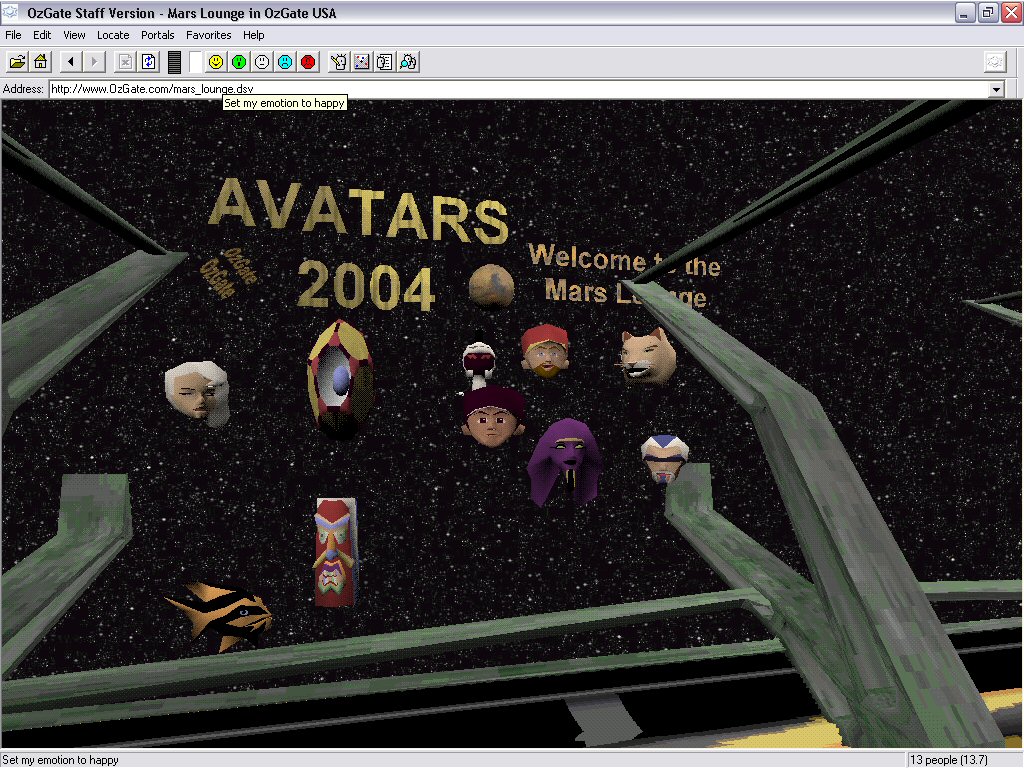
Task: Click the purple hooded avatar head
Action: pos(564,460)
